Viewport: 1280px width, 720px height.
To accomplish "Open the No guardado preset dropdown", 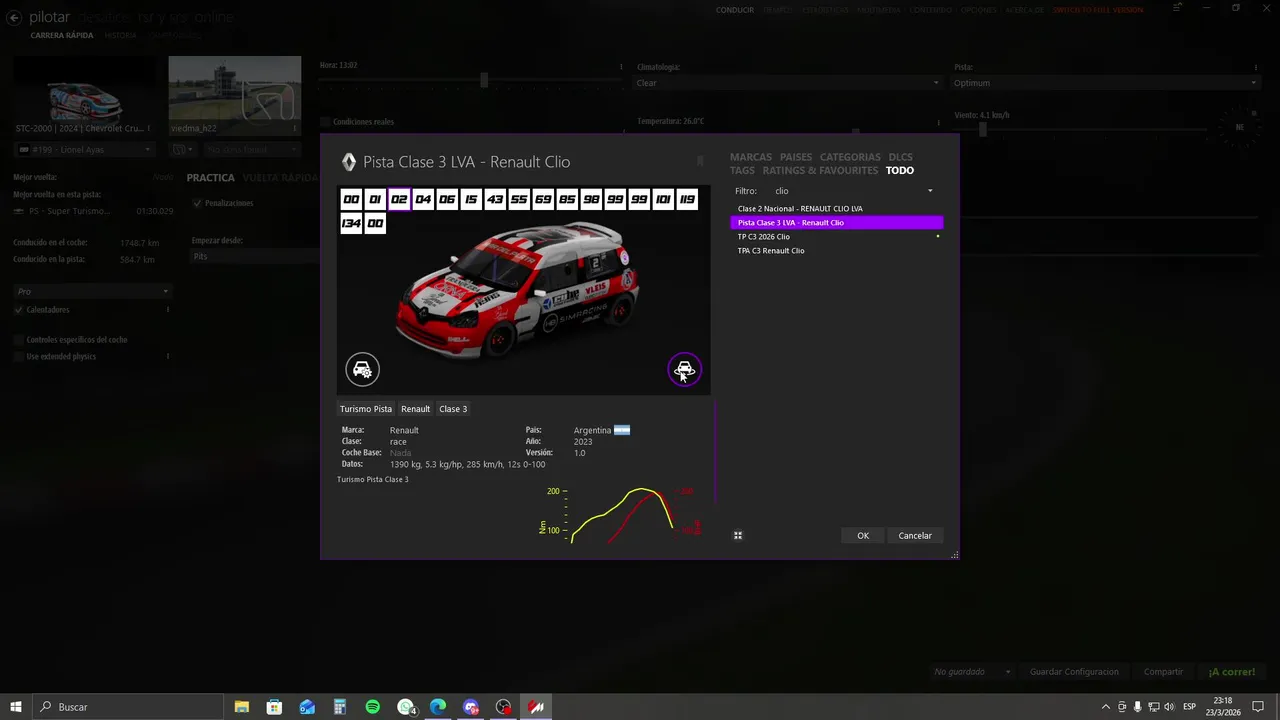I will tap(972, 672).
